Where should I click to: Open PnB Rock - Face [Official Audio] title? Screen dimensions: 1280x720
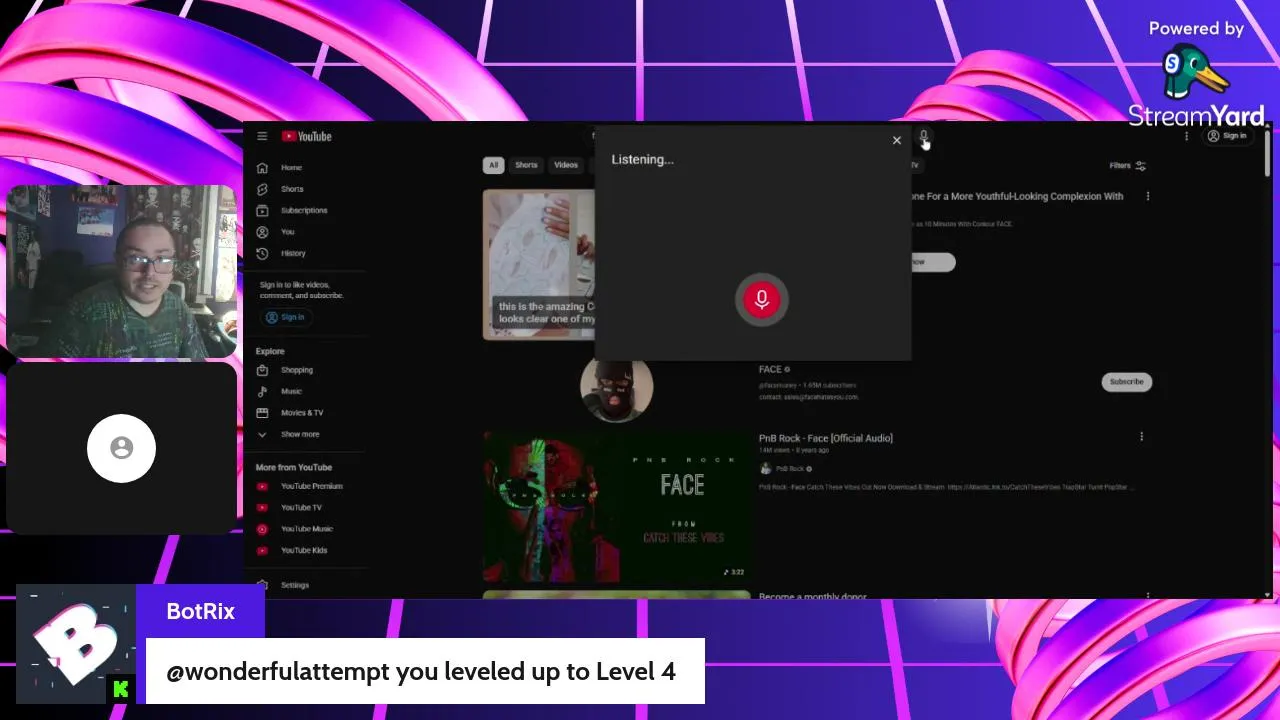[826, 438]
